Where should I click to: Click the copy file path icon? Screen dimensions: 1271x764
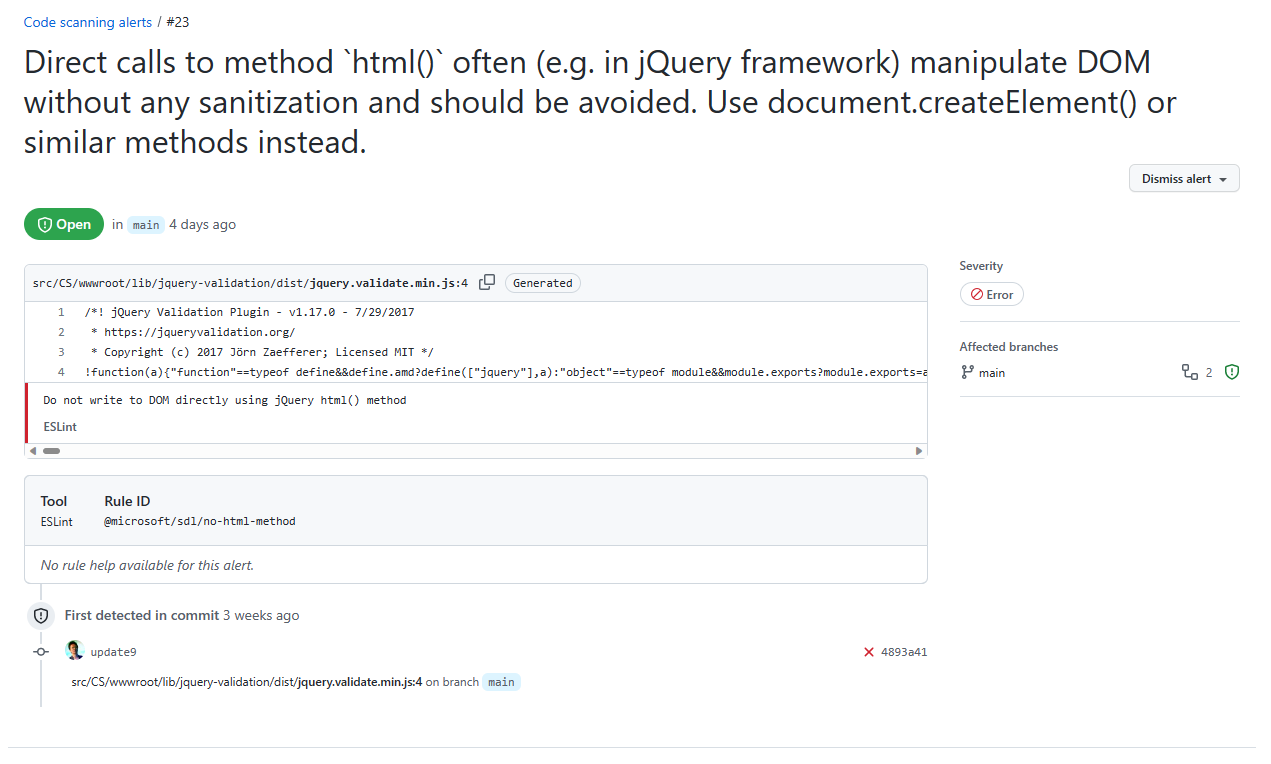487,282
